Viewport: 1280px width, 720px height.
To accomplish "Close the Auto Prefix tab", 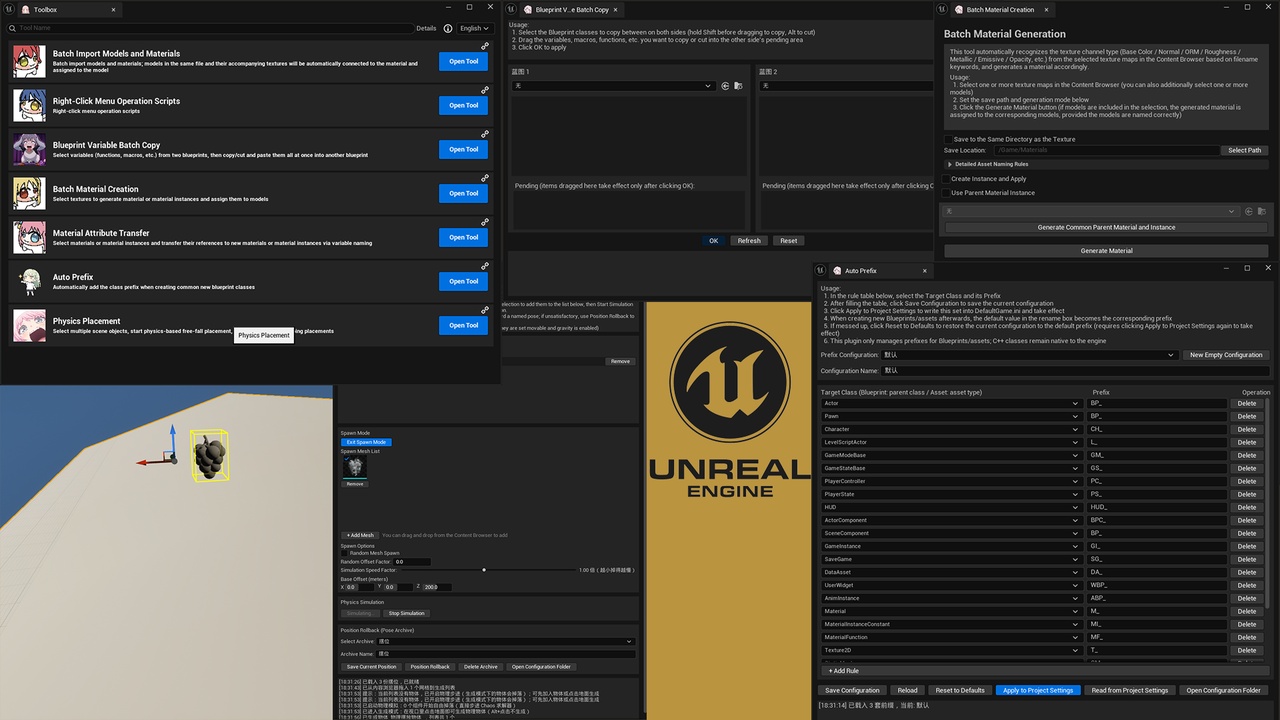I will [926, 271].
